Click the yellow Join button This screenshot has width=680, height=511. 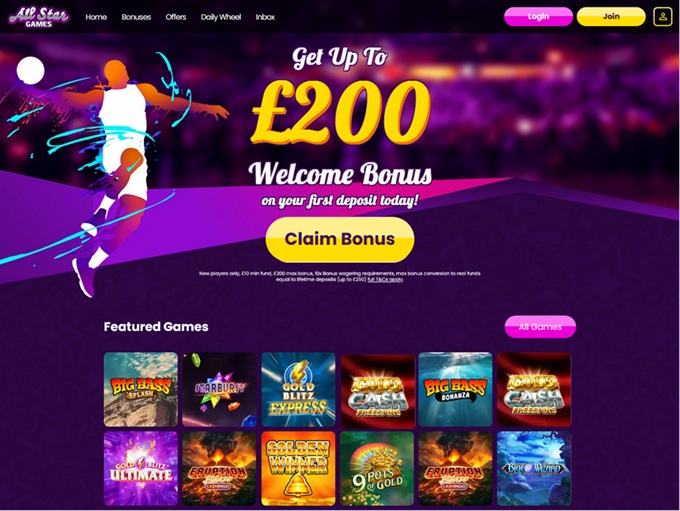611,16
